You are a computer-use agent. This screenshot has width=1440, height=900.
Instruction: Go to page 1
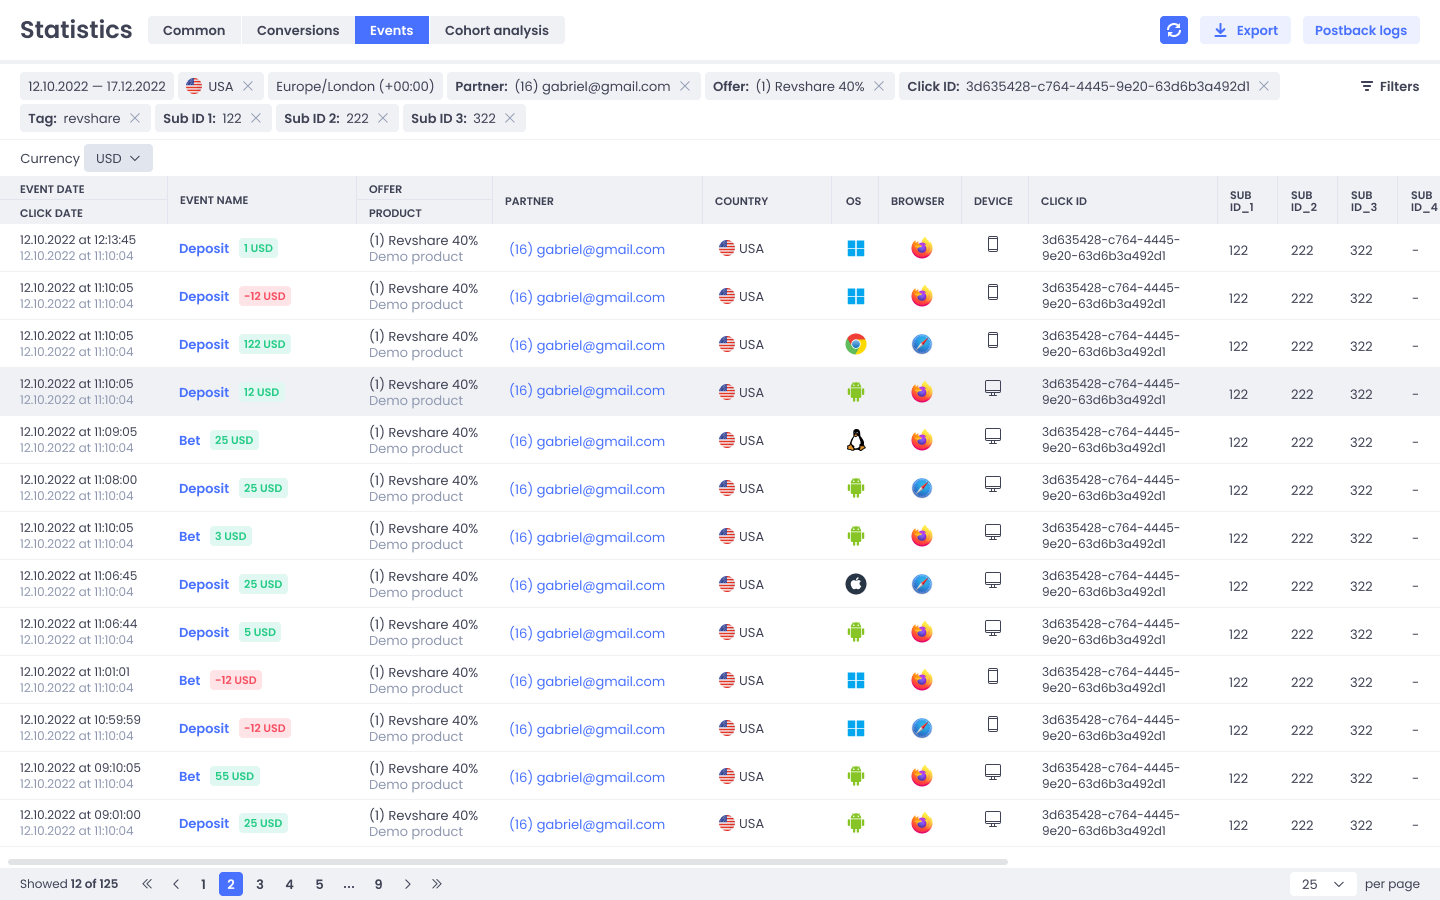(x=203, y=884)
